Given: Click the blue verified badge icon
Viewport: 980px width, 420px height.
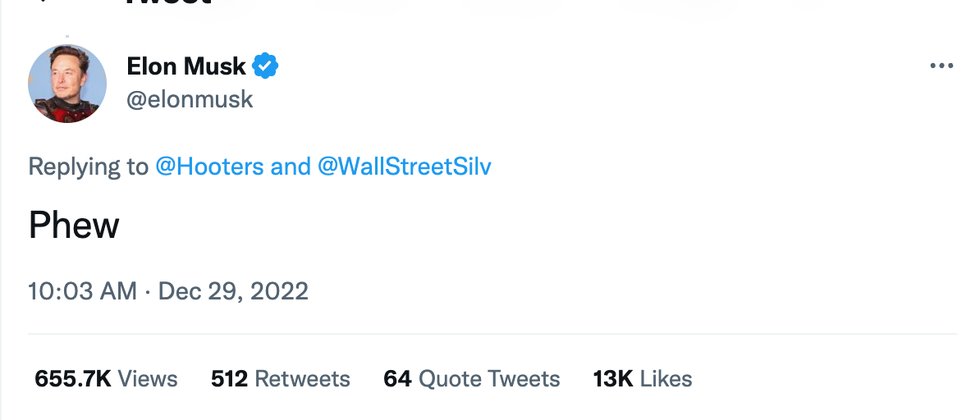Looking at the screenshot, I should 265,67.
